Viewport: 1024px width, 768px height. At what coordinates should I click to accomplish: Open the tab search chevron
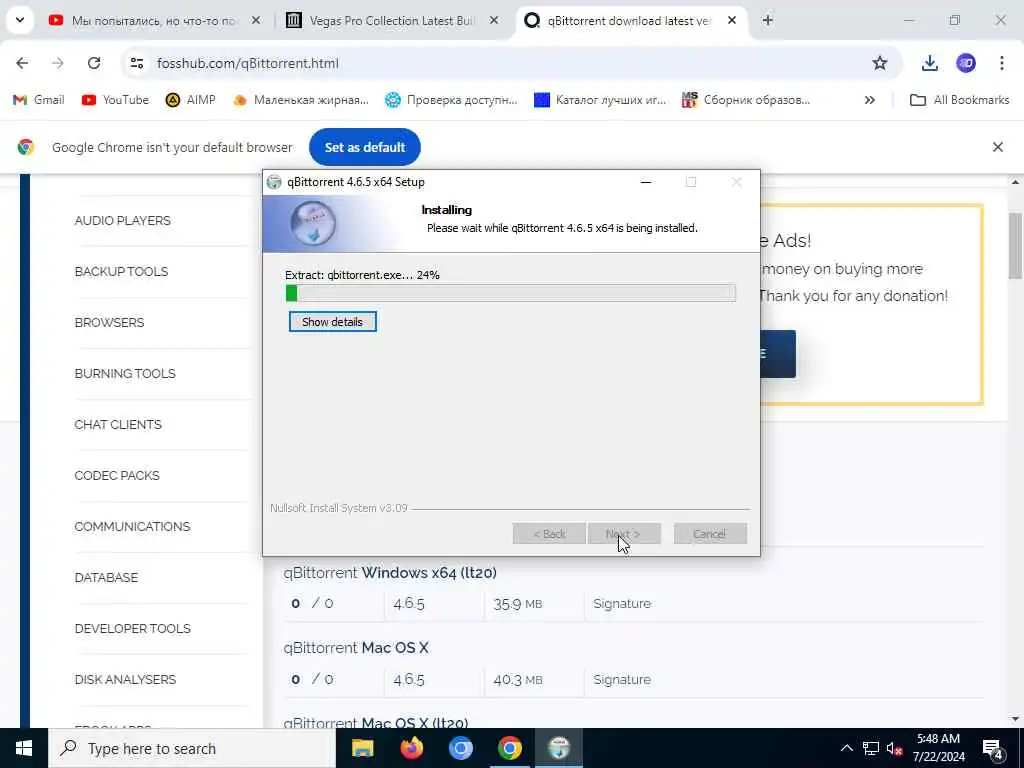[x=20, y=20]
